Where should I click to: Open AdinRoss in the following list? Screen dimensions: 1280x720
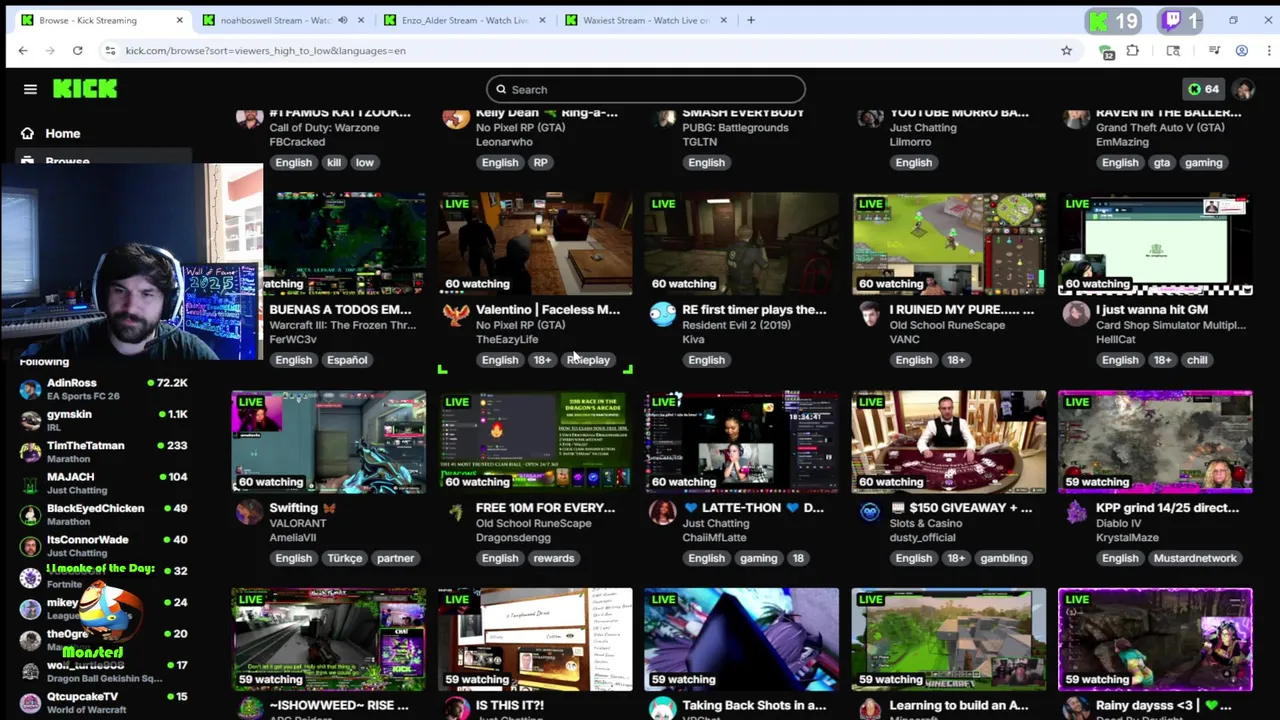(104, 389)
